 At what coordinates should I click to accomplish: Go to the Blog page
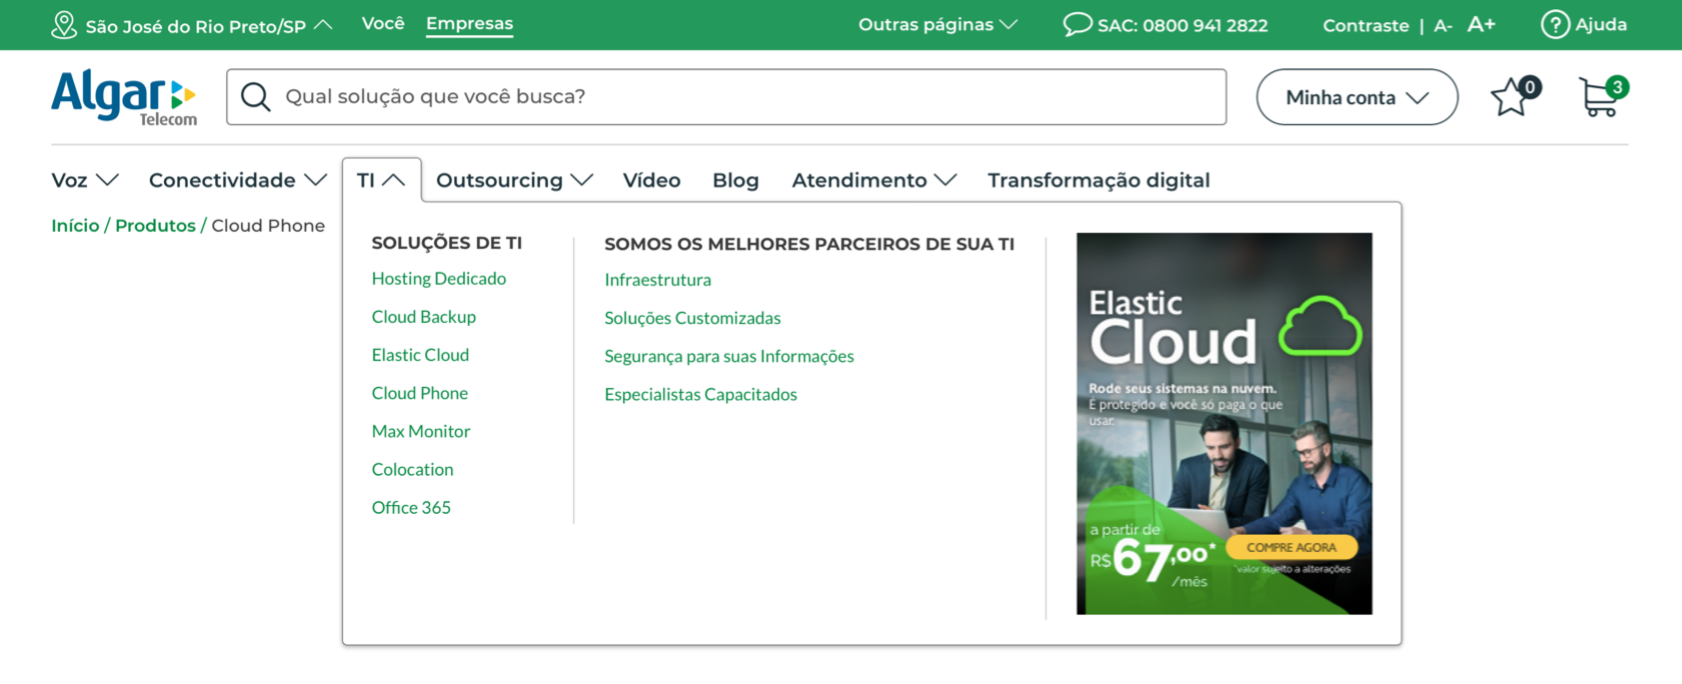pos(736,180)
